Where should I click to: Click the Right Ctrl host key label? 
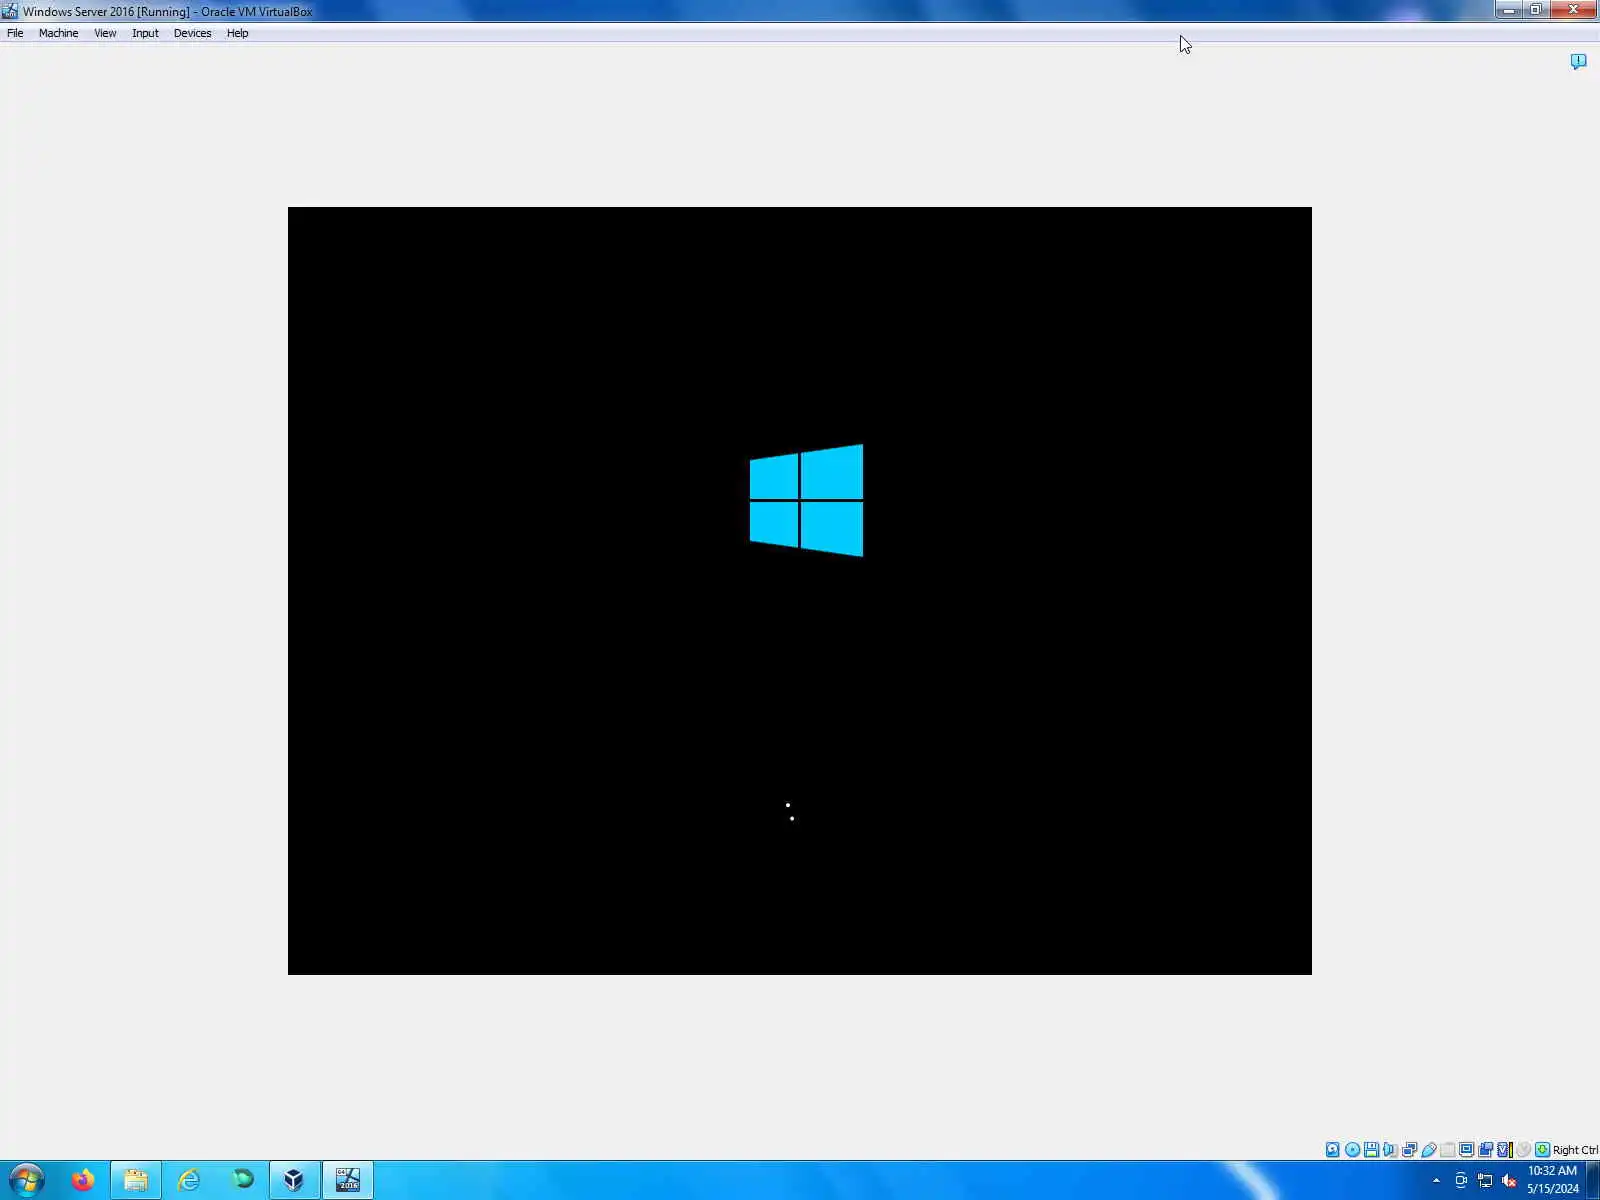pyautogui.click(x=1575, y=1150)
